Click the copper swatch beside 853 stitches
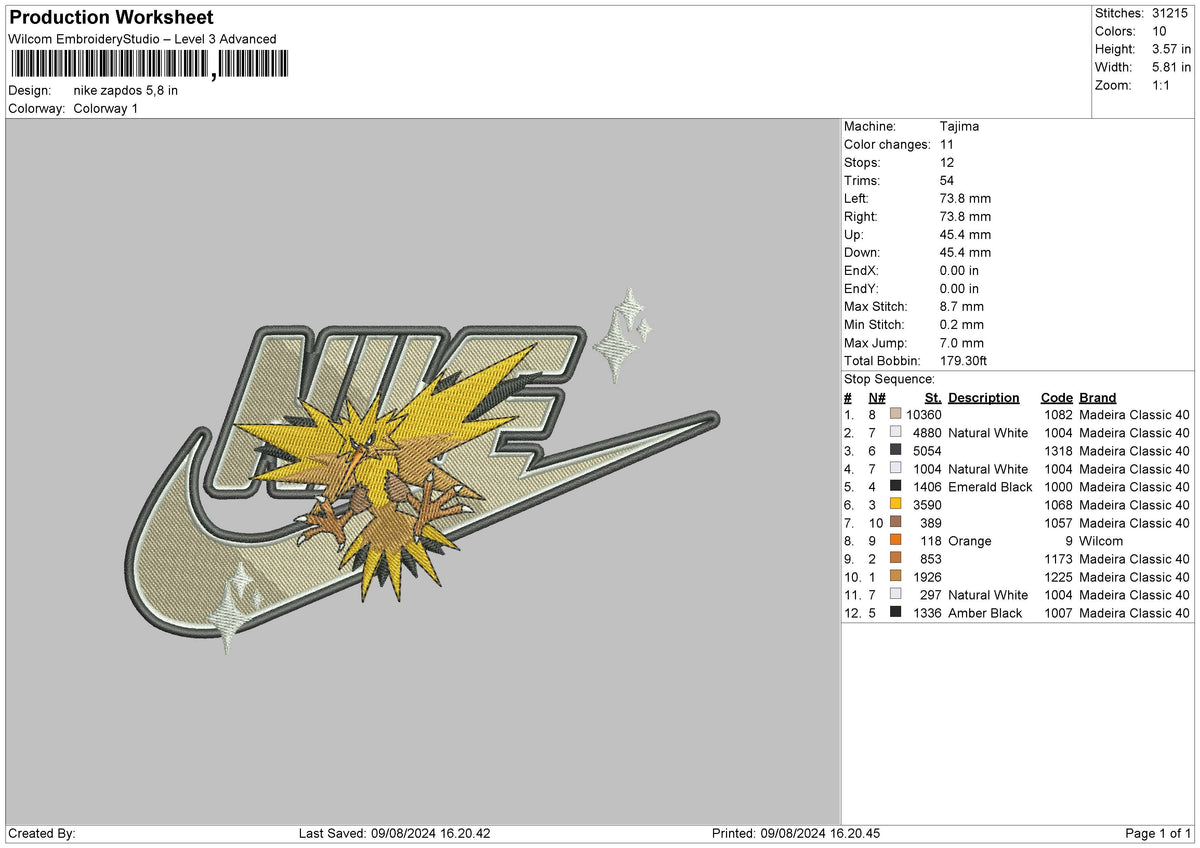The width and height of the screenshot is (1200, 848). [895, 559]
